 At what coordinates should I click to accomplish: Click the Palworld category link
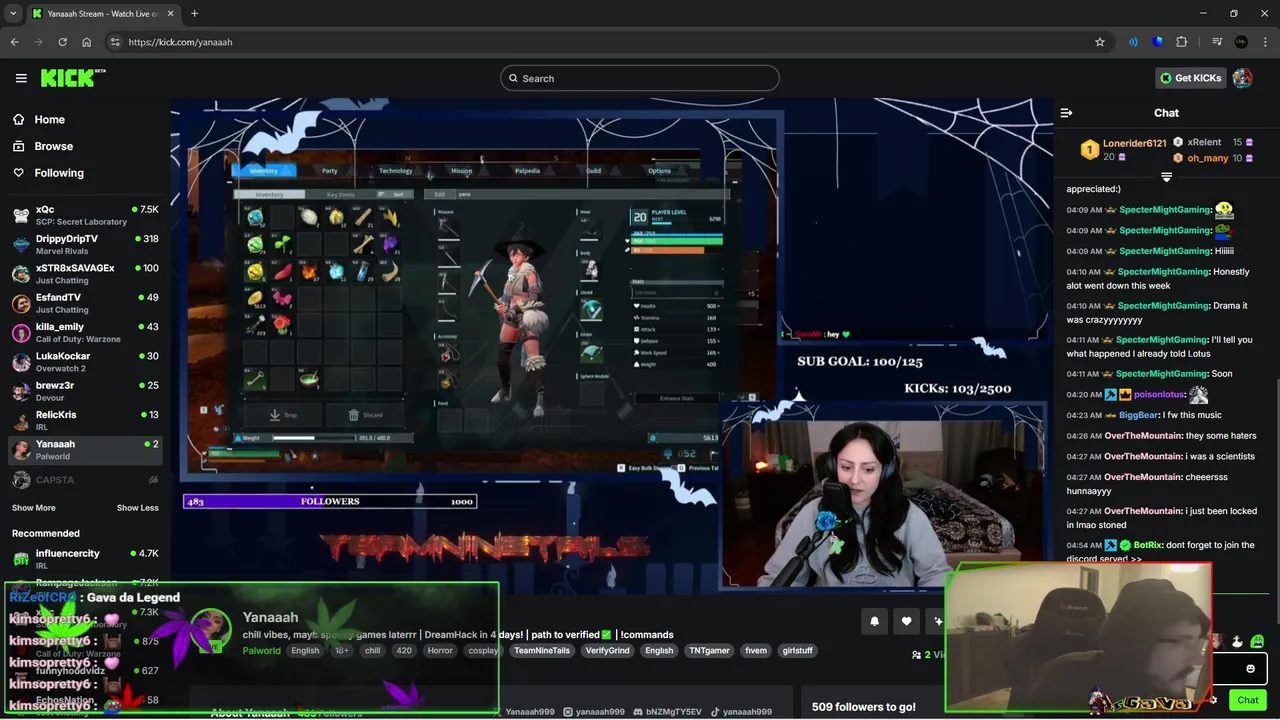coord(261,650)
